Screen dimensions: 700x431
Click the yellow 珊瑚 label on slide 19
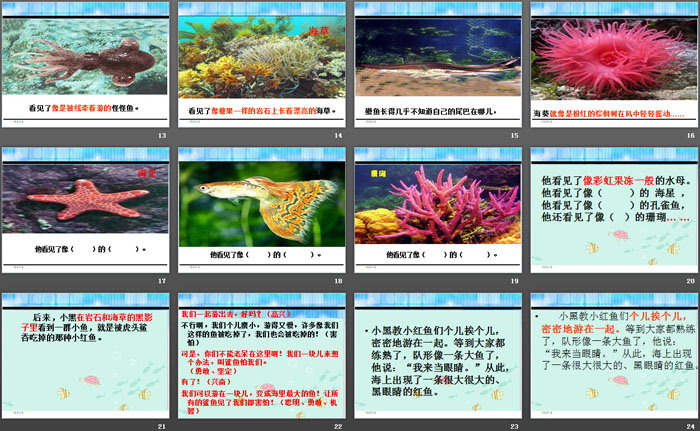coord(378,173)
